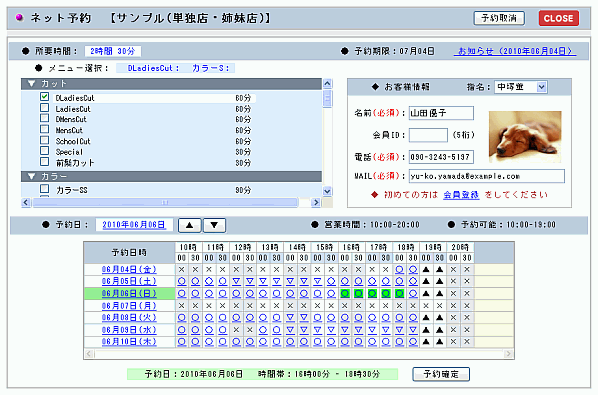Click previous date up-arrow button
The height and width of the screenshot is (395, 598).
tap(190, 225)
